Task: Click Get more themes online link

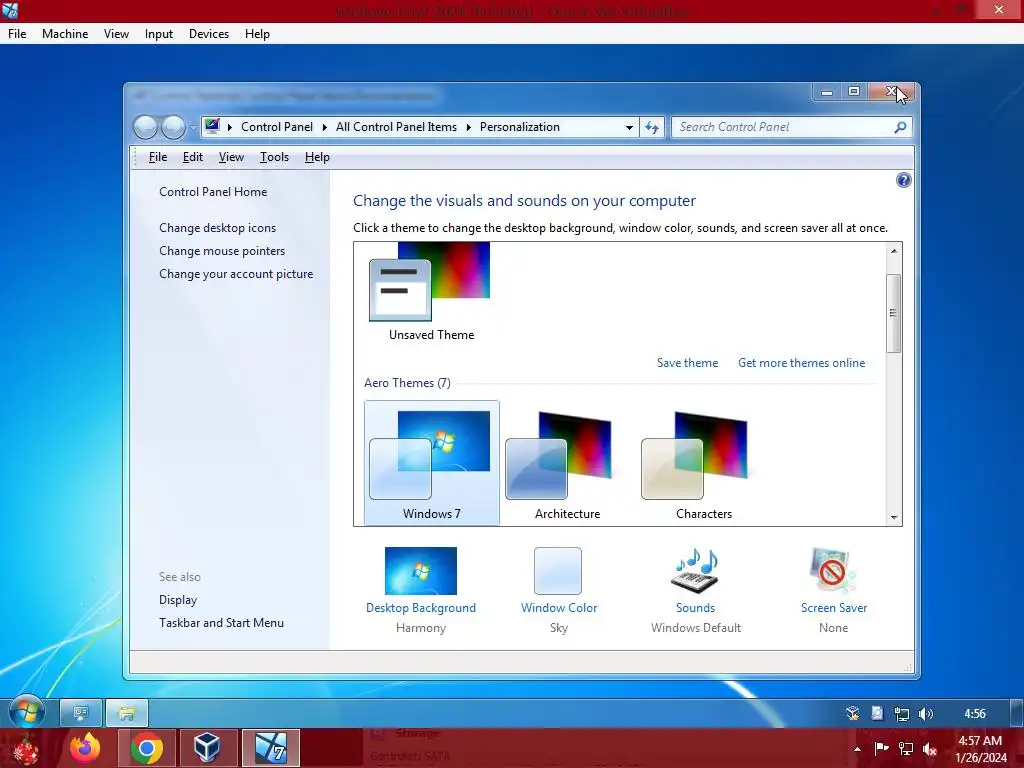Action: tap(801, 362)
